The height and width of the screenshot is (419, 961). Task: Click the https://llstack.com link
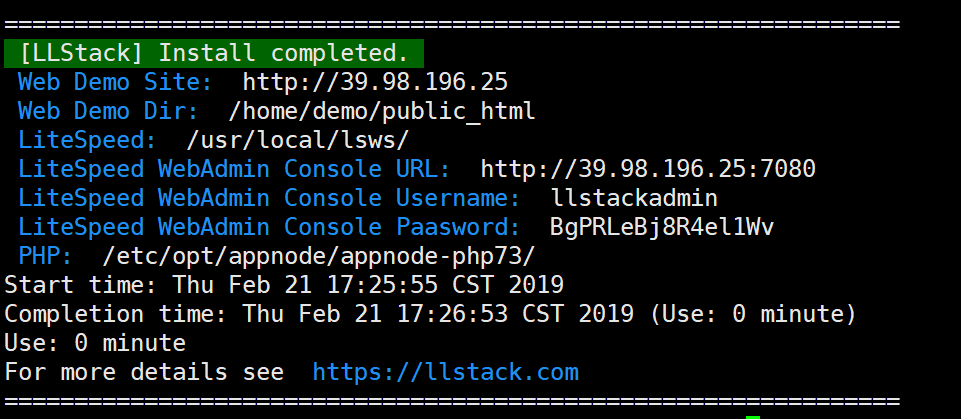coord(445,373)
